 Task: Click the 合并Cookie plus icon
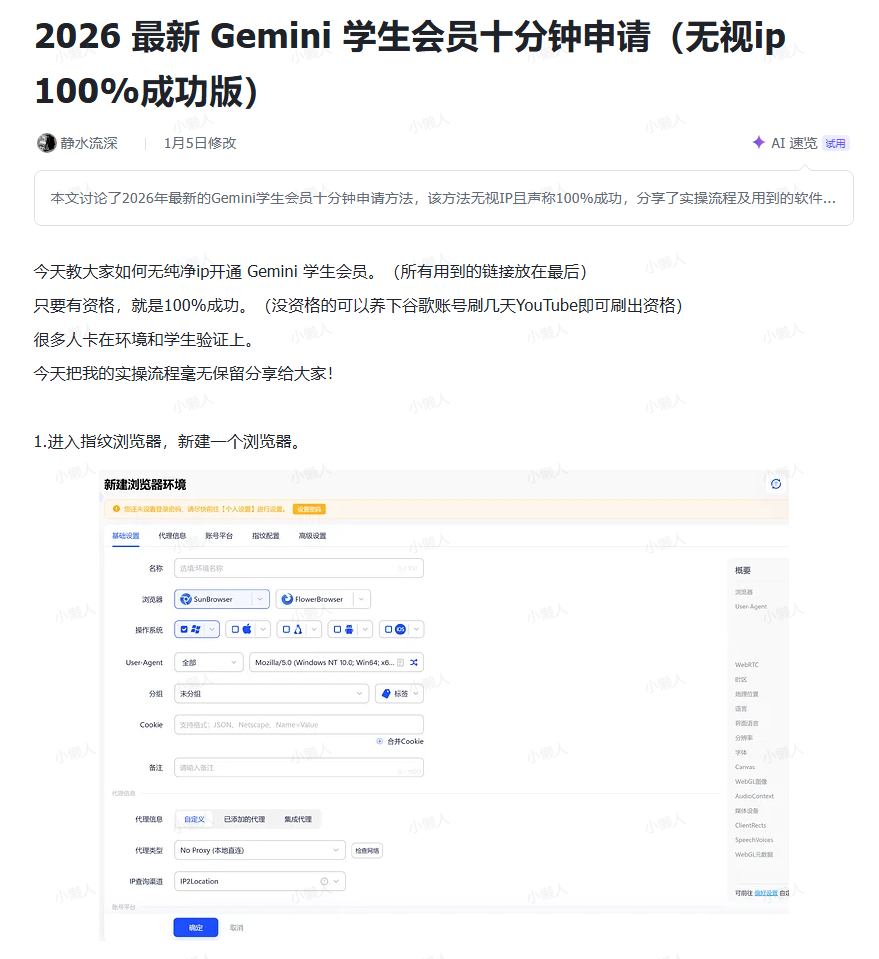[377, 741]
